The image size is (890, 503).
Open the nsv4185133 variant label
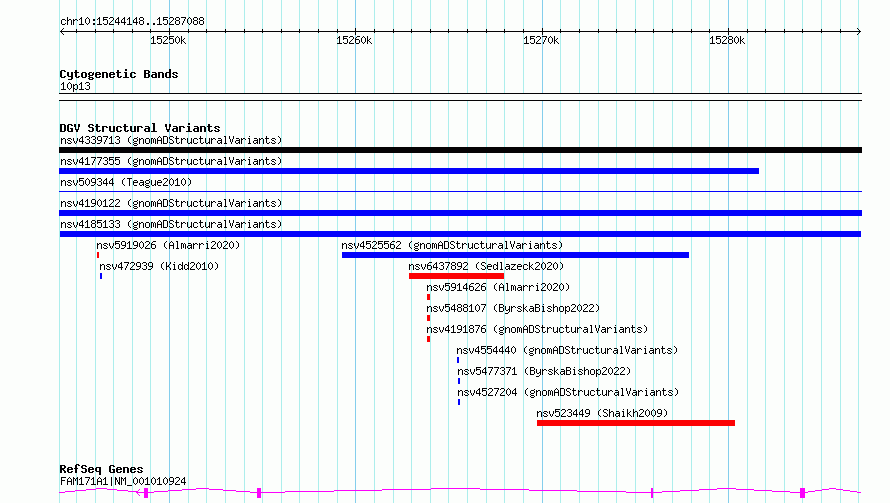[x=171, y=224]
